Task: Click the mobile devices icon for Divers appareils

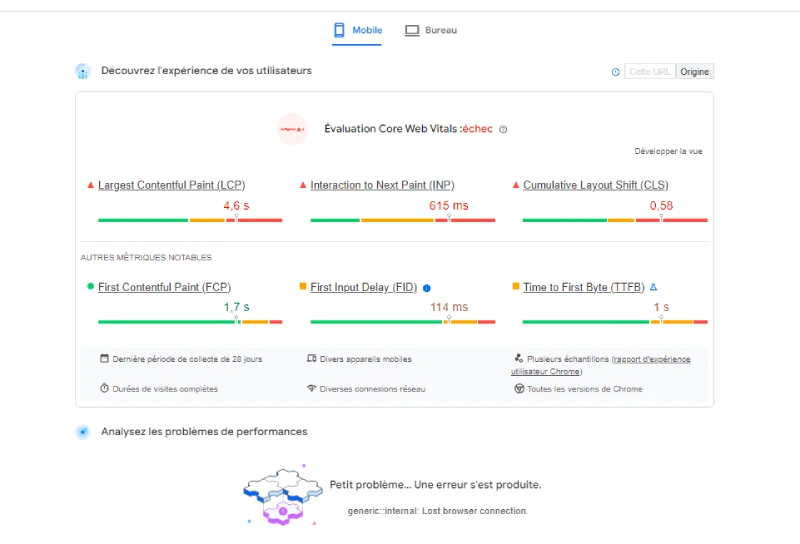Action: pos(311,359)
